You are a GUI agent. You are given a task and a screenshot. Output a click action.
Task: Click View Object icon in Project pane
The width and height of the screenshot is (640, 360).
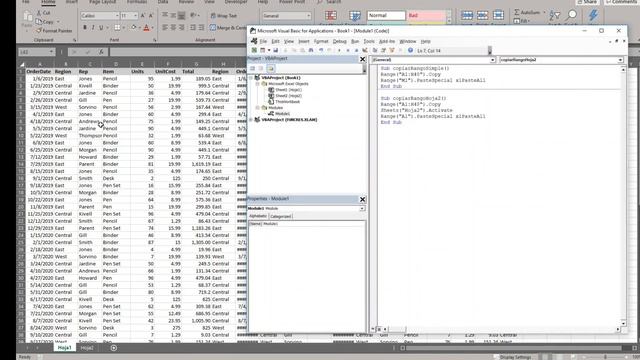[261, 69]
